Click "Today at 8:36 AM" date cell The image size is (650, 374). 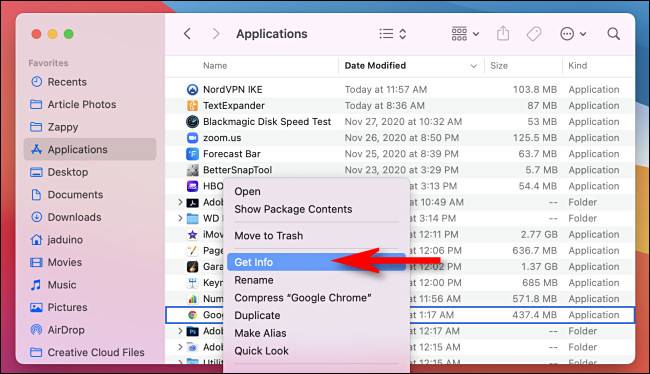click(x=384, y=105)
